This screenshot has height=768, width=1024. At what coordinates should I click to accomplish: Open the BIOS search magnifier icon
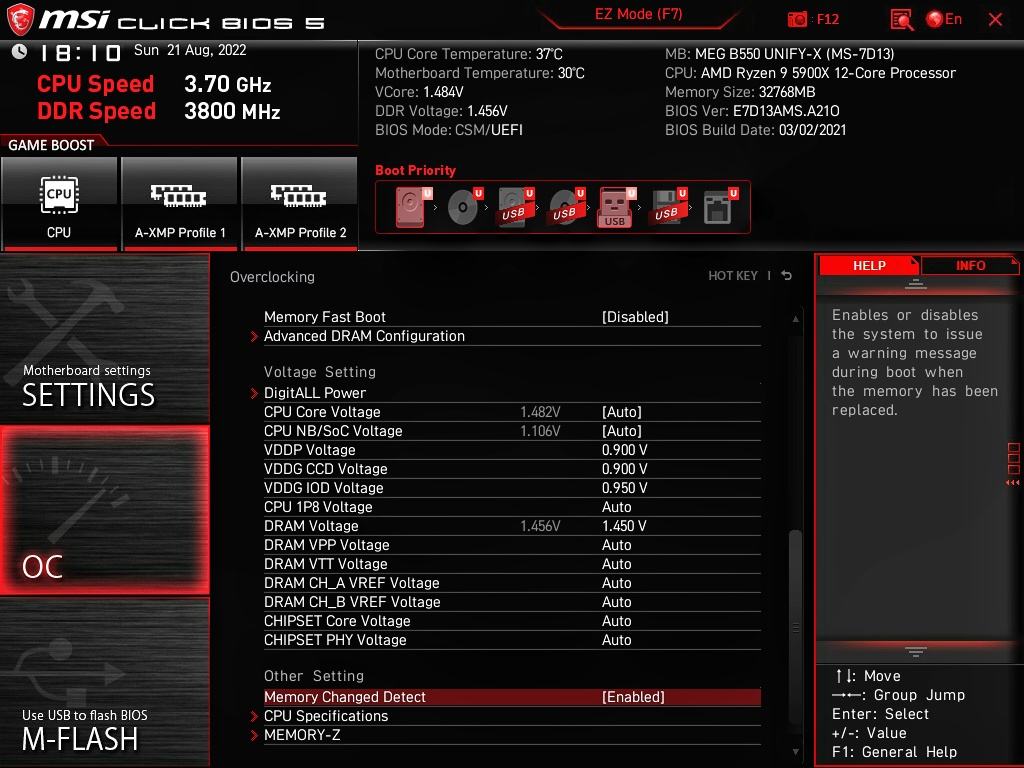[x=902, y=20]
